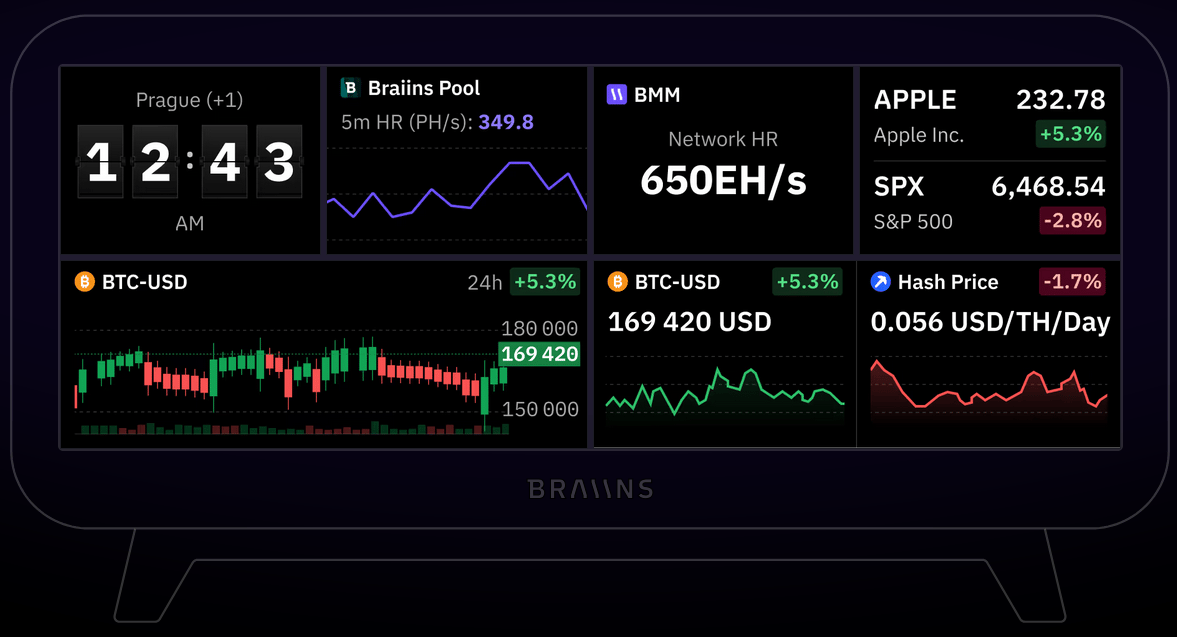The height and width of the screenshot is (637, 1177).
Task: Click the 24h timeframe label
Action: pos(484,283)
